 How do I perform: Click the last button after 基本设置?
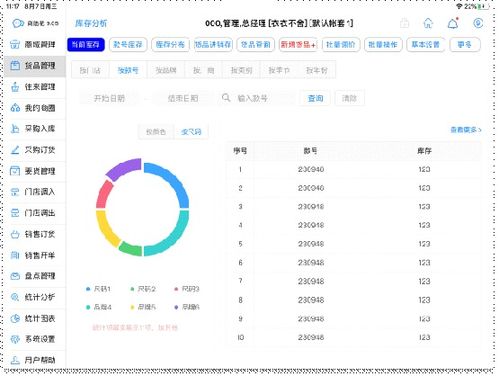pyautogui.click(x=465, y=45)
